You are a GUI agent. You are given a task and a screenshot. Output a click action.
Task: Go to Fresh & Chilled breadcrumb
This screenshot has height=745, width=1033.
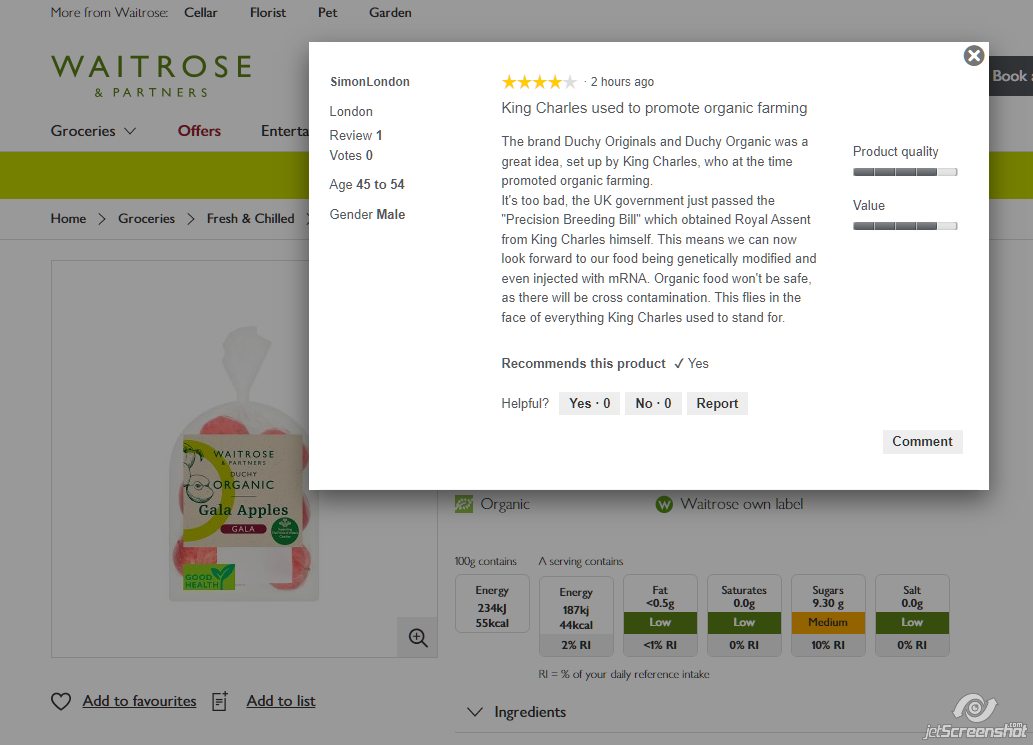(250, 219)
